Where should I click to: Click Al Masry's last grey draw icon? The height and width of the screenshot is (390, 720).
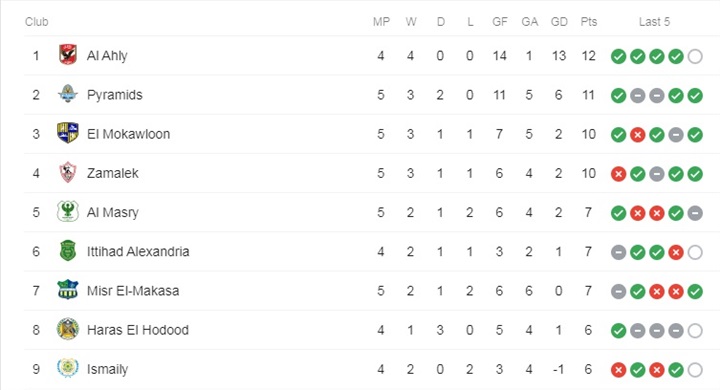click(x=695, y=213)
